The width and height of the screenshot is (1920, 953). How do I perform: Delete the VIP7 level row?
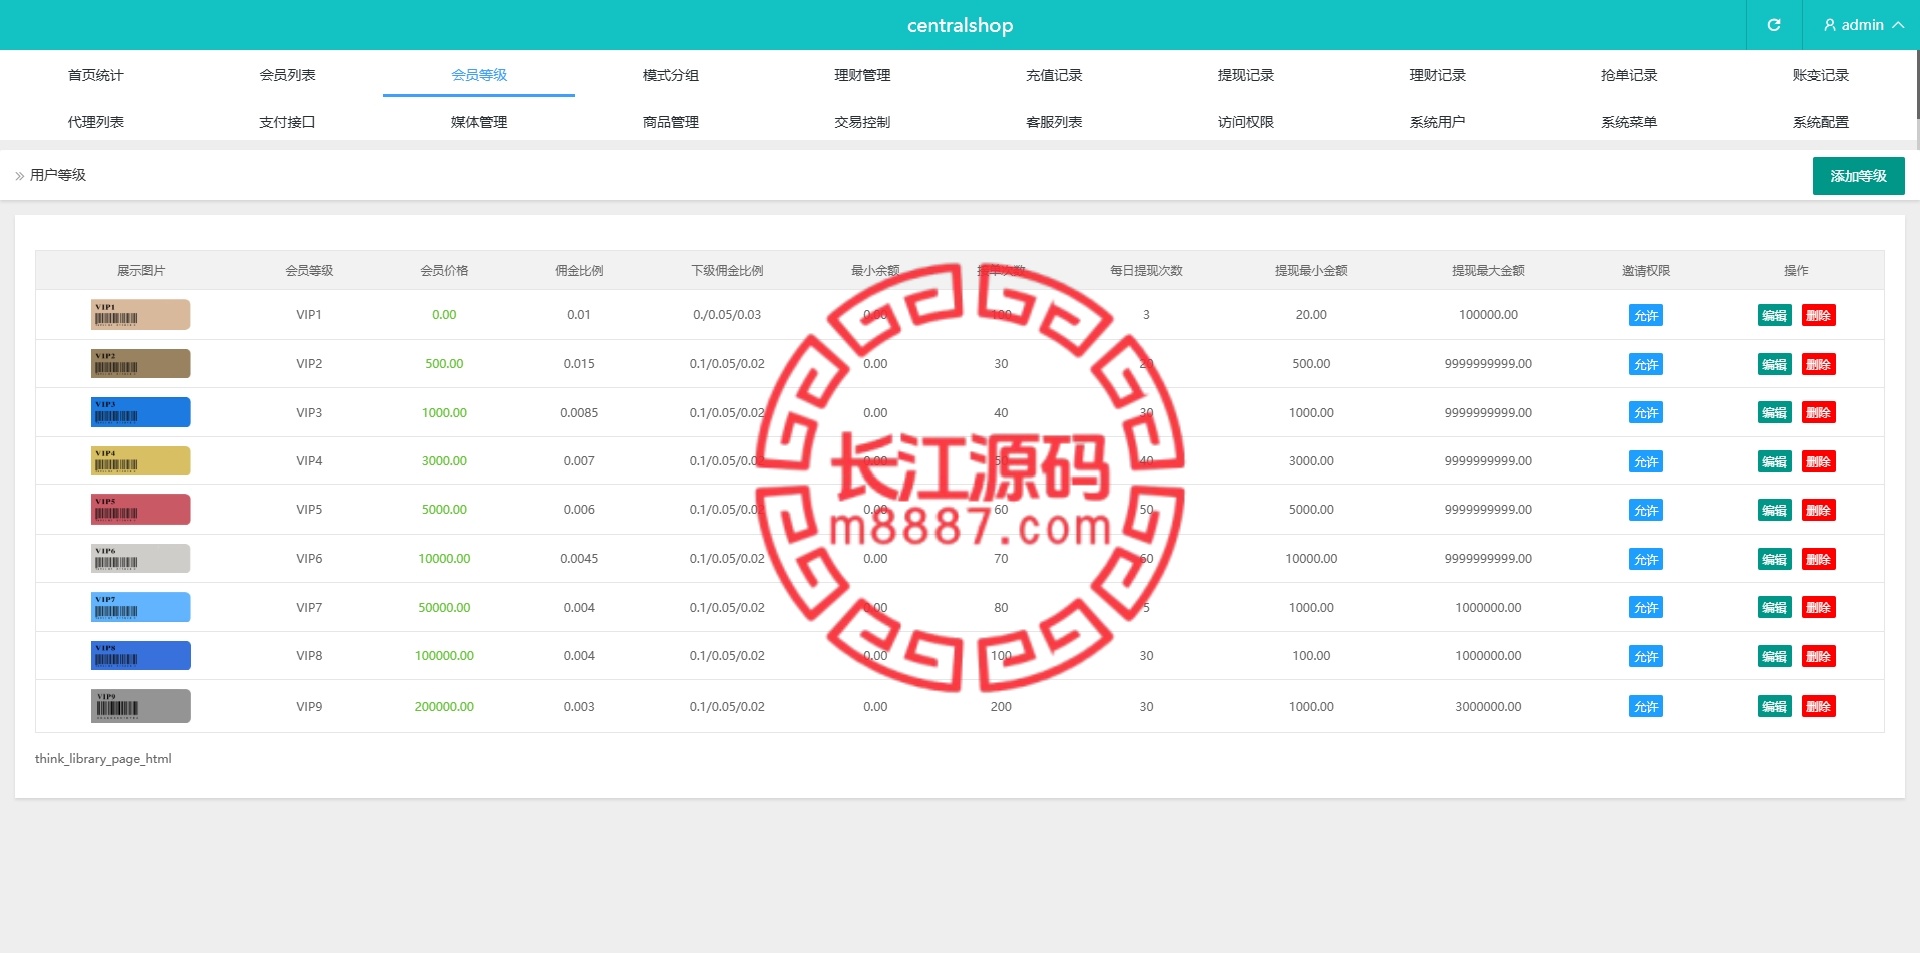(1819, 607)
